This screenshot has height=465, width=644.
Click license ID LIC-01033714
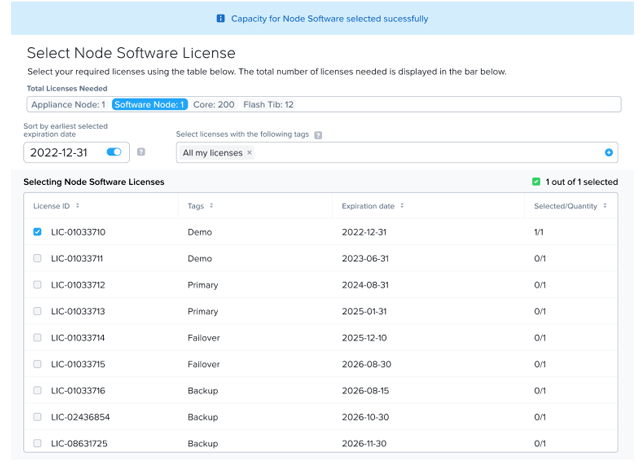point(78,338)
